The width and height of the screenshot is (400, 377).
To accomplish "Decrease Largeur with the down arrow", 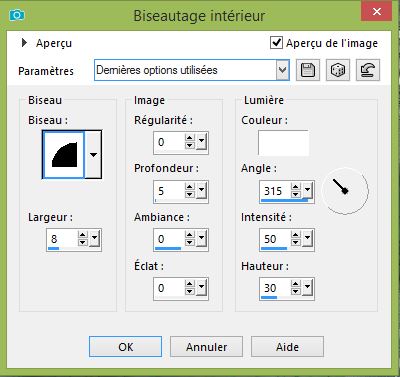I will pyautogui.click(x=83, y=242).
